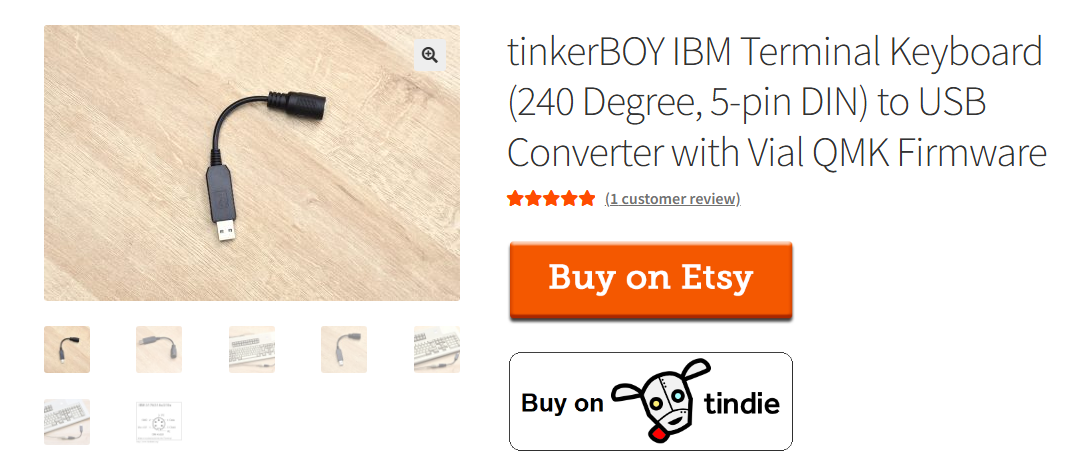Viewport: 1073px width, 461px height.
Task: Select the DIN pinout diagram thumbnail
Action: 159,422
